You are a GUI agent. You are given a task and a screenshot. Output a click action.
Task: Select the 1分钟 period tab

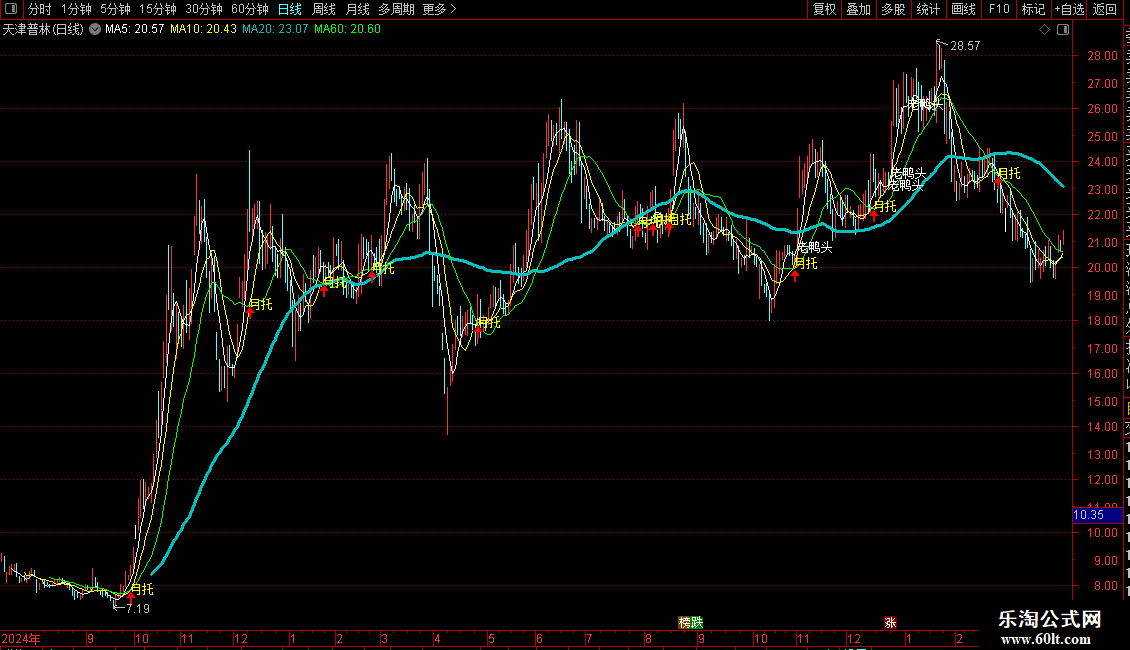tap(76, 9)
